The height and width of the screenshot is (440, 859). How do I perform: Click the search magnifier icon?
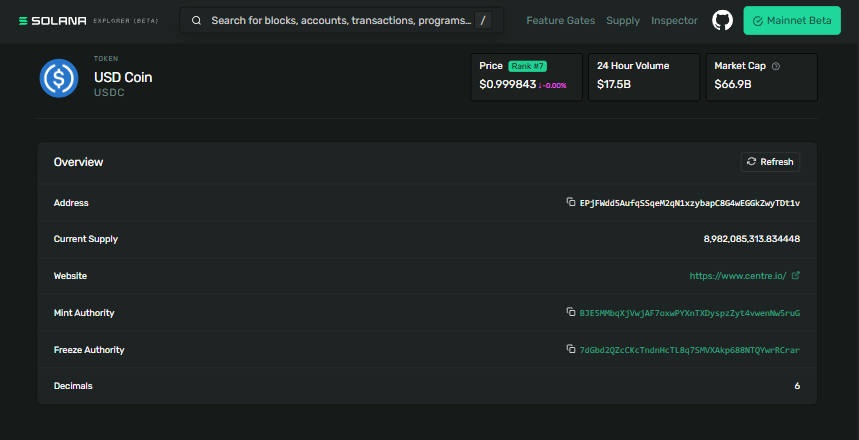pos(196,21)
